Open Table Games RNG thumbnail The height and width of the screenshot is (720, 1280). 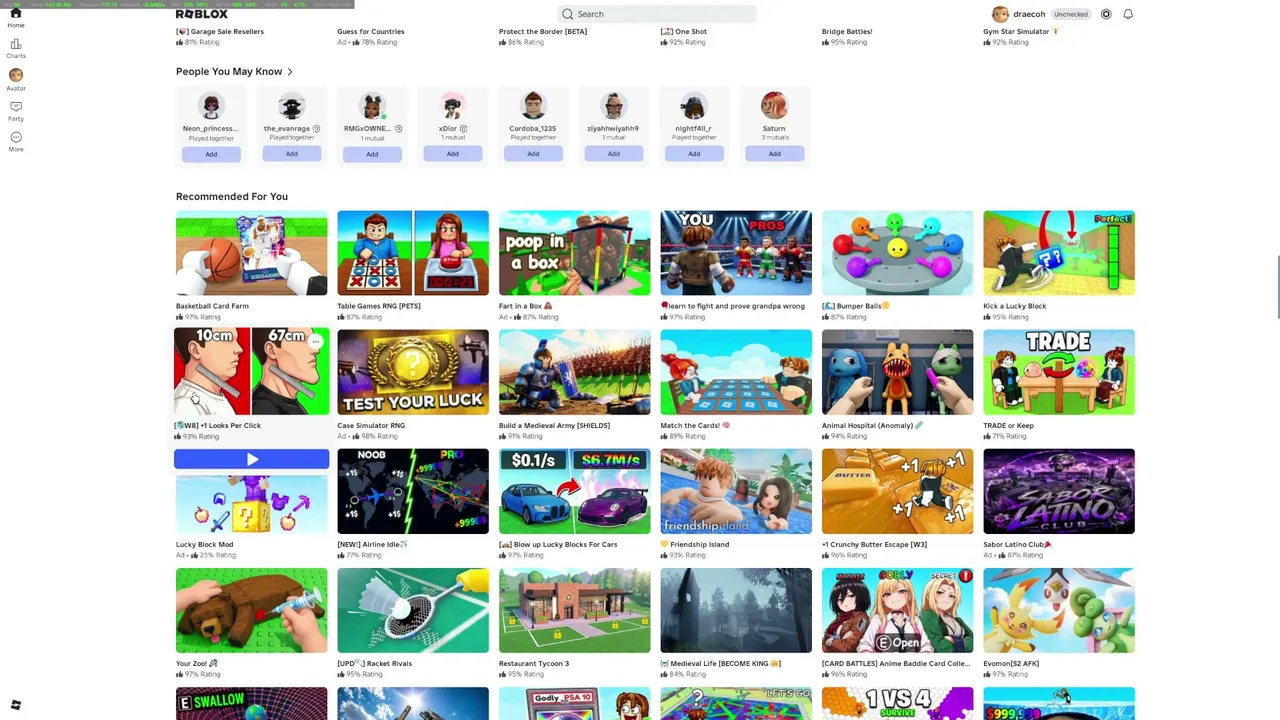(413, 253)
